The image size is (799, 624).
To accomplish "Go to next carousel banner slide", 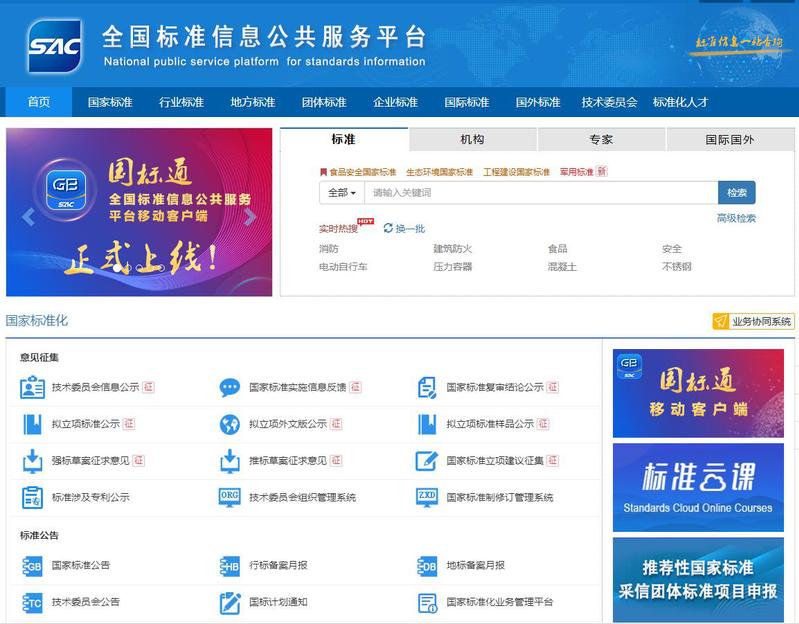I will pyautogui.click(x=250, y=217).
